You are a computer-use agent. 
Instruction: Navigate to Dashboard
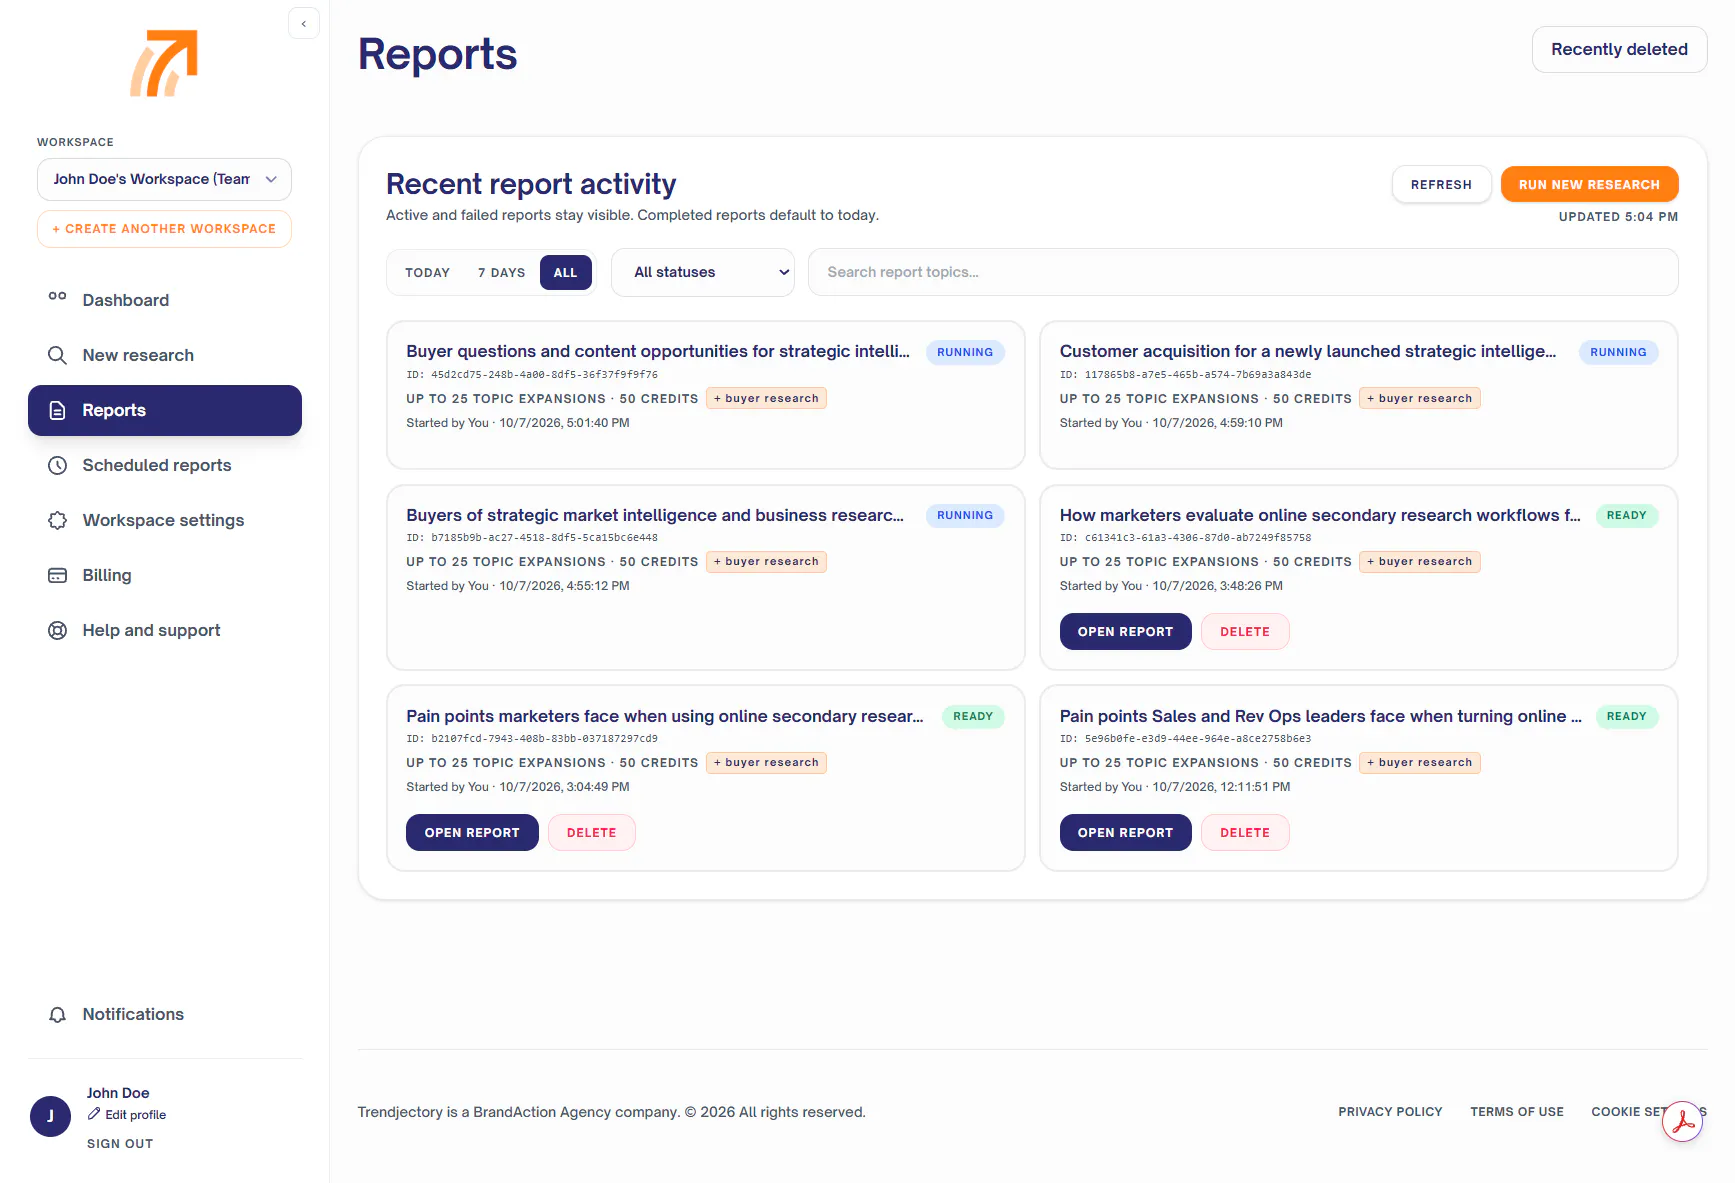(165, 300)
